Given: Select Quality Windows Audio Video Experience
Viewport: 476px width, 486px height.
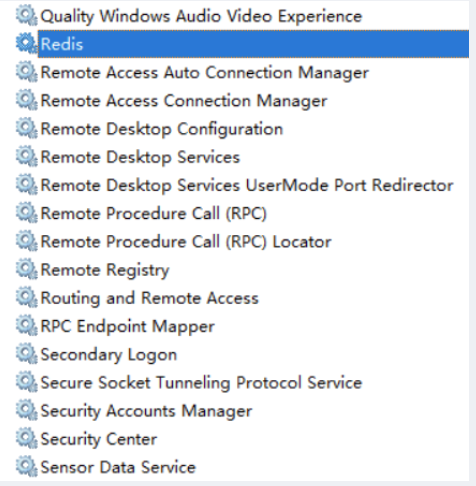Looking at the screenshot, I should click(x=201, y=16).
